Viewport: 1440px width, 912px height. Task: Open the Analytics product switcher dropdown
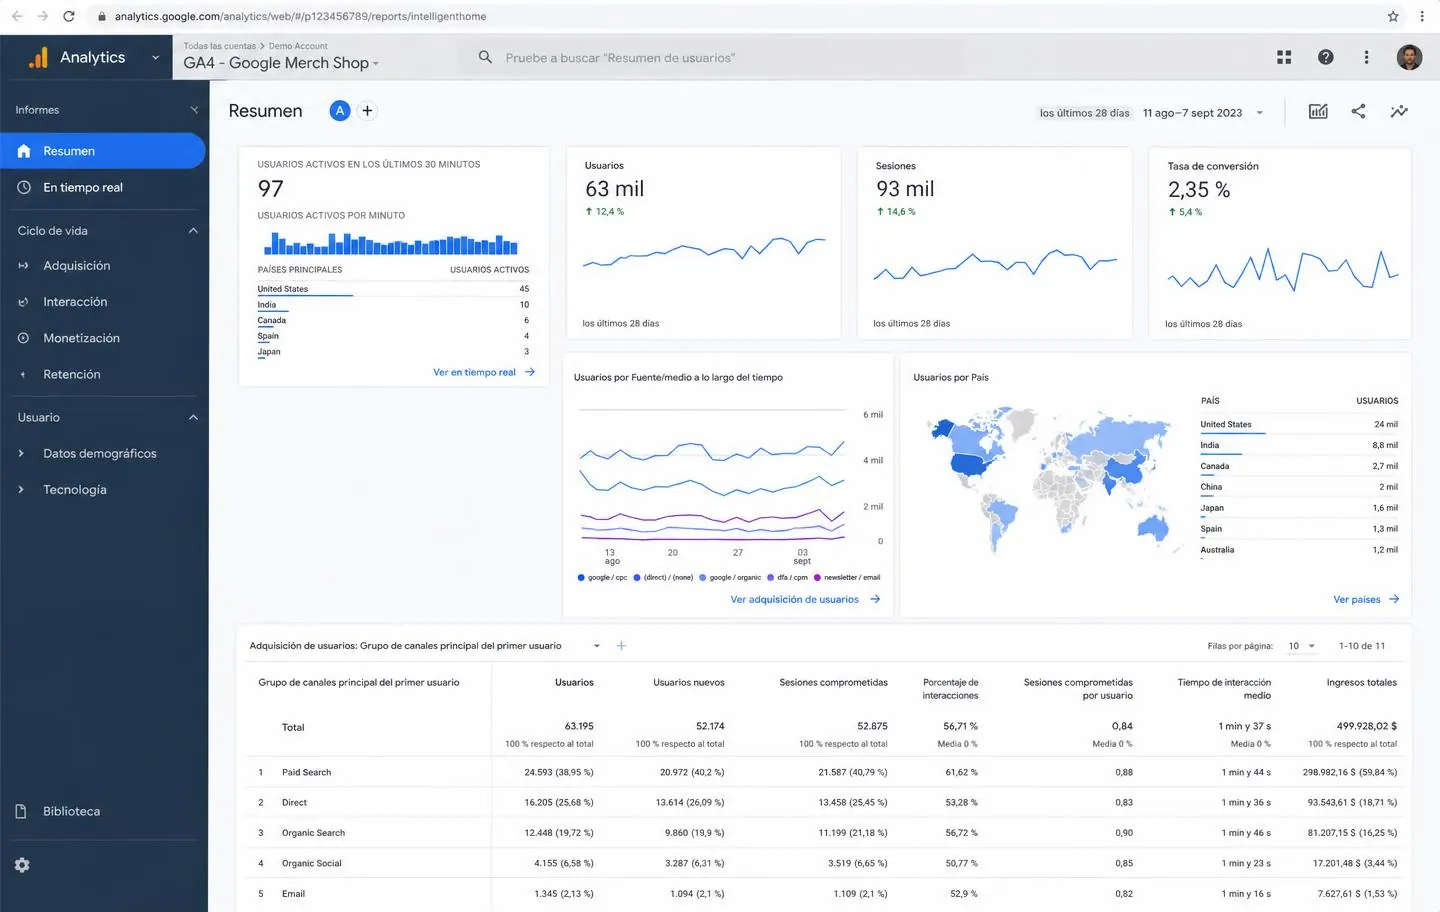155,58
